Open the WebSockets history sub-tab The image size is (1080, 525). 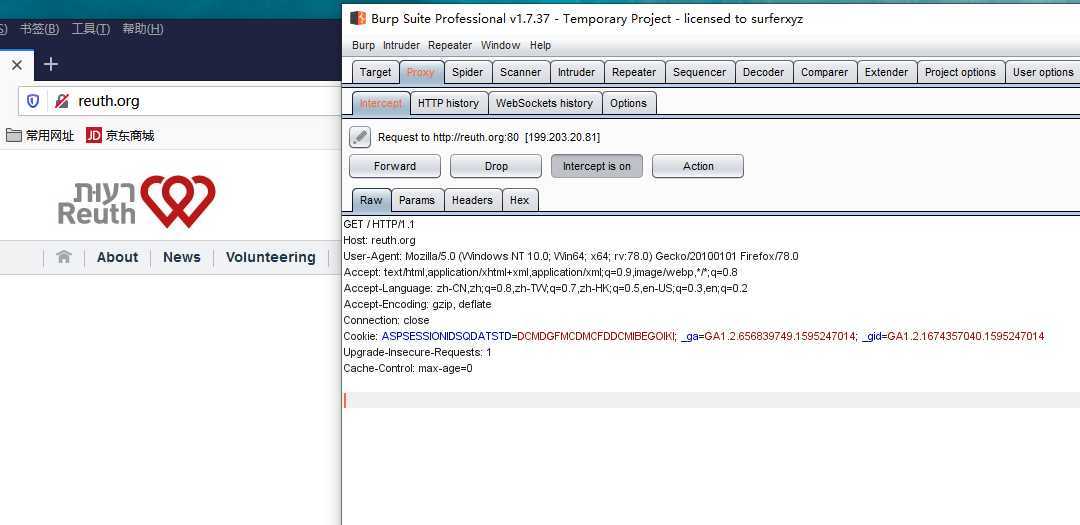tap(545, 103)
